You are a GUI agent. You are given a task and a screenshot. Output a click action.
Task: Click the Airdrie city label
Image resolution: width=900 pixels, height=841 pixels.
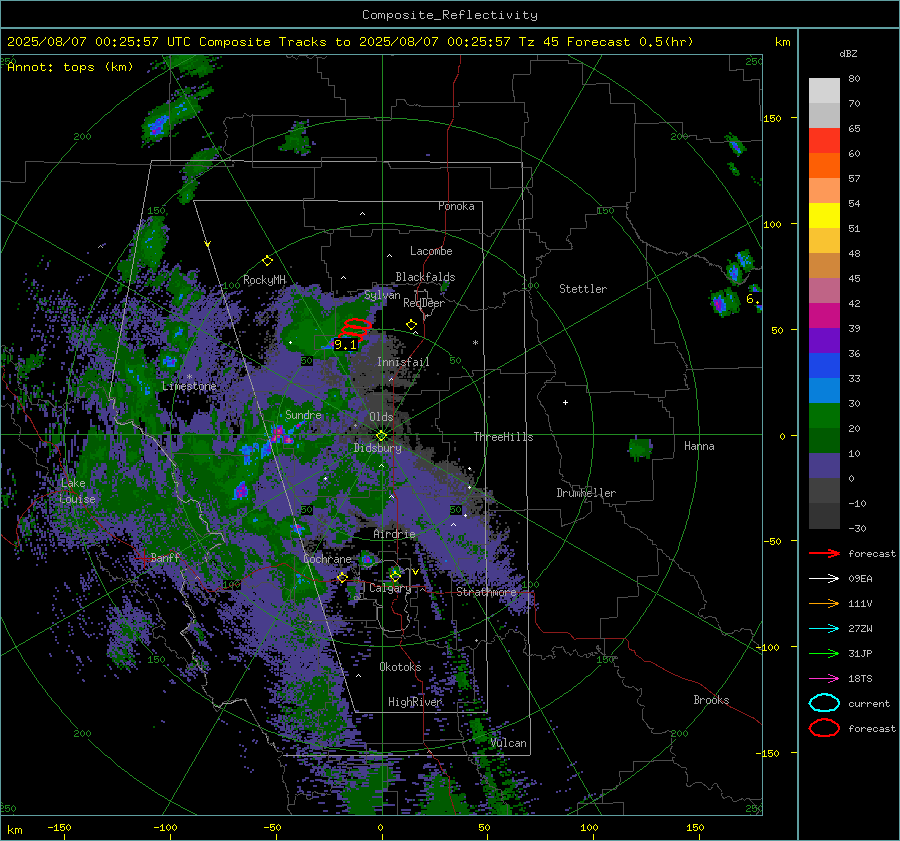[x=394, y=534]
